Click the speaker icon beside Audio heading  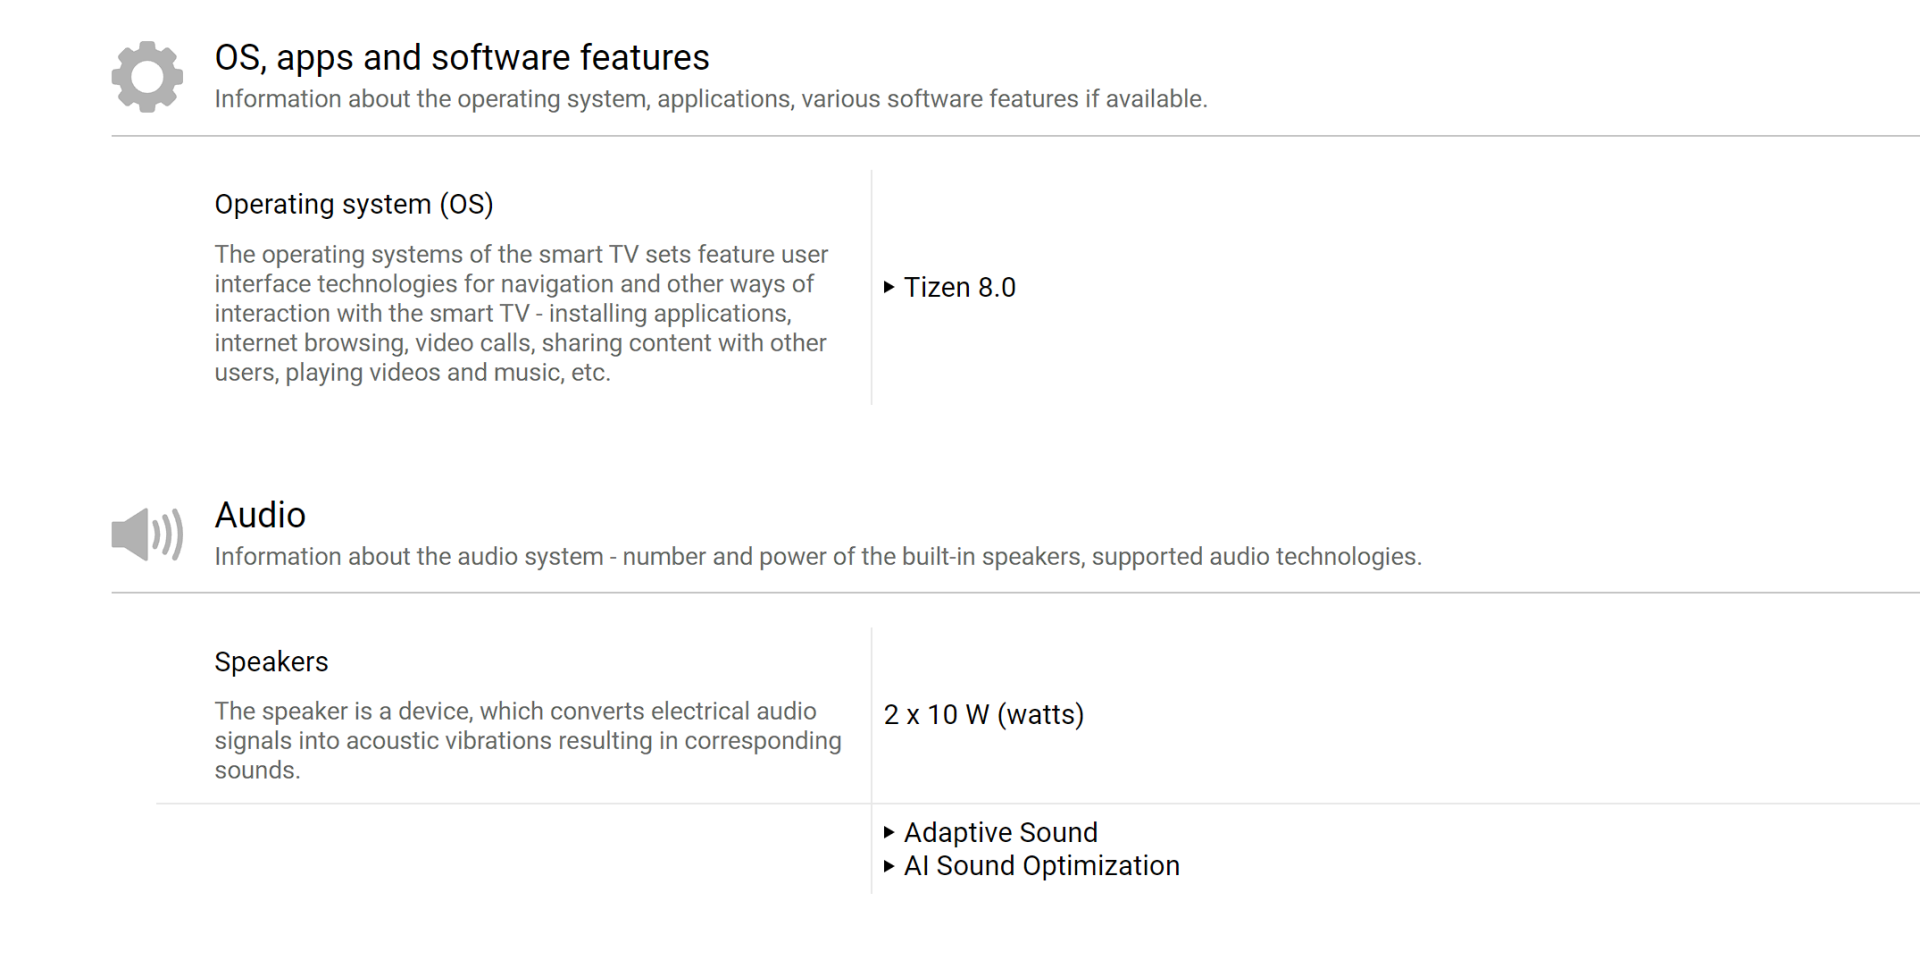point(147,534)
